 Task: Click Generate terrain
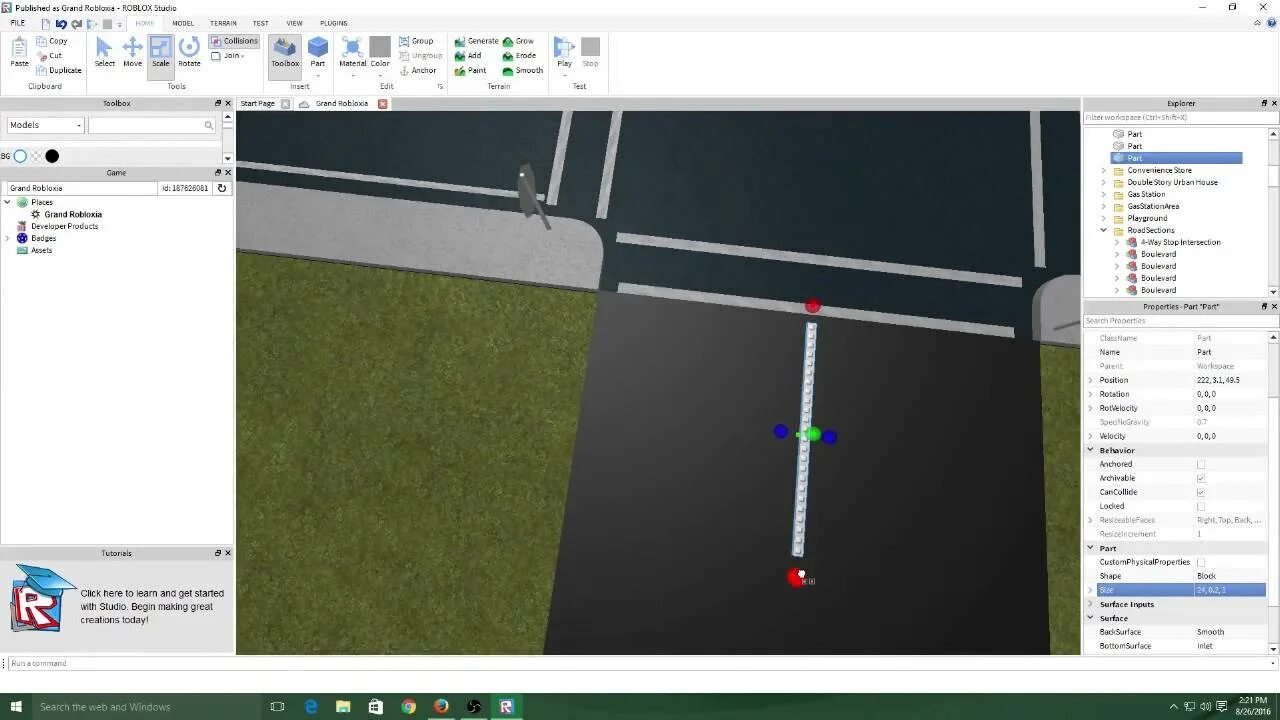[476, 41]
